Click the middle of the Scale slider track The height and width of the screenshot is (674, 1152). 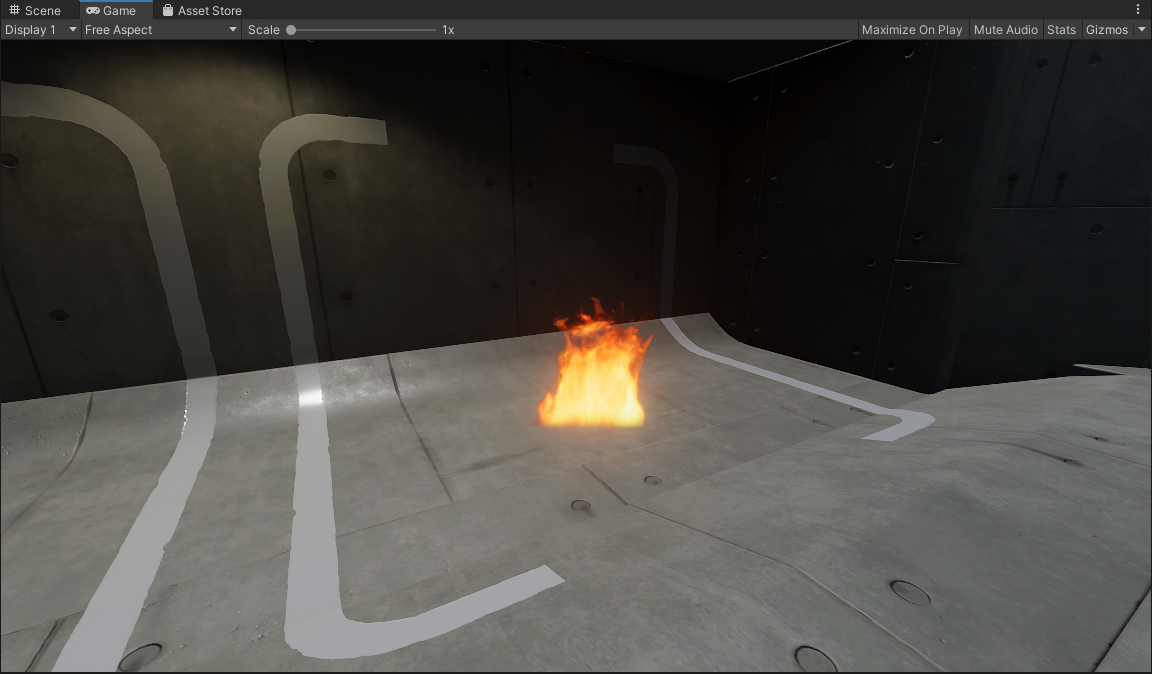(363, 30)
